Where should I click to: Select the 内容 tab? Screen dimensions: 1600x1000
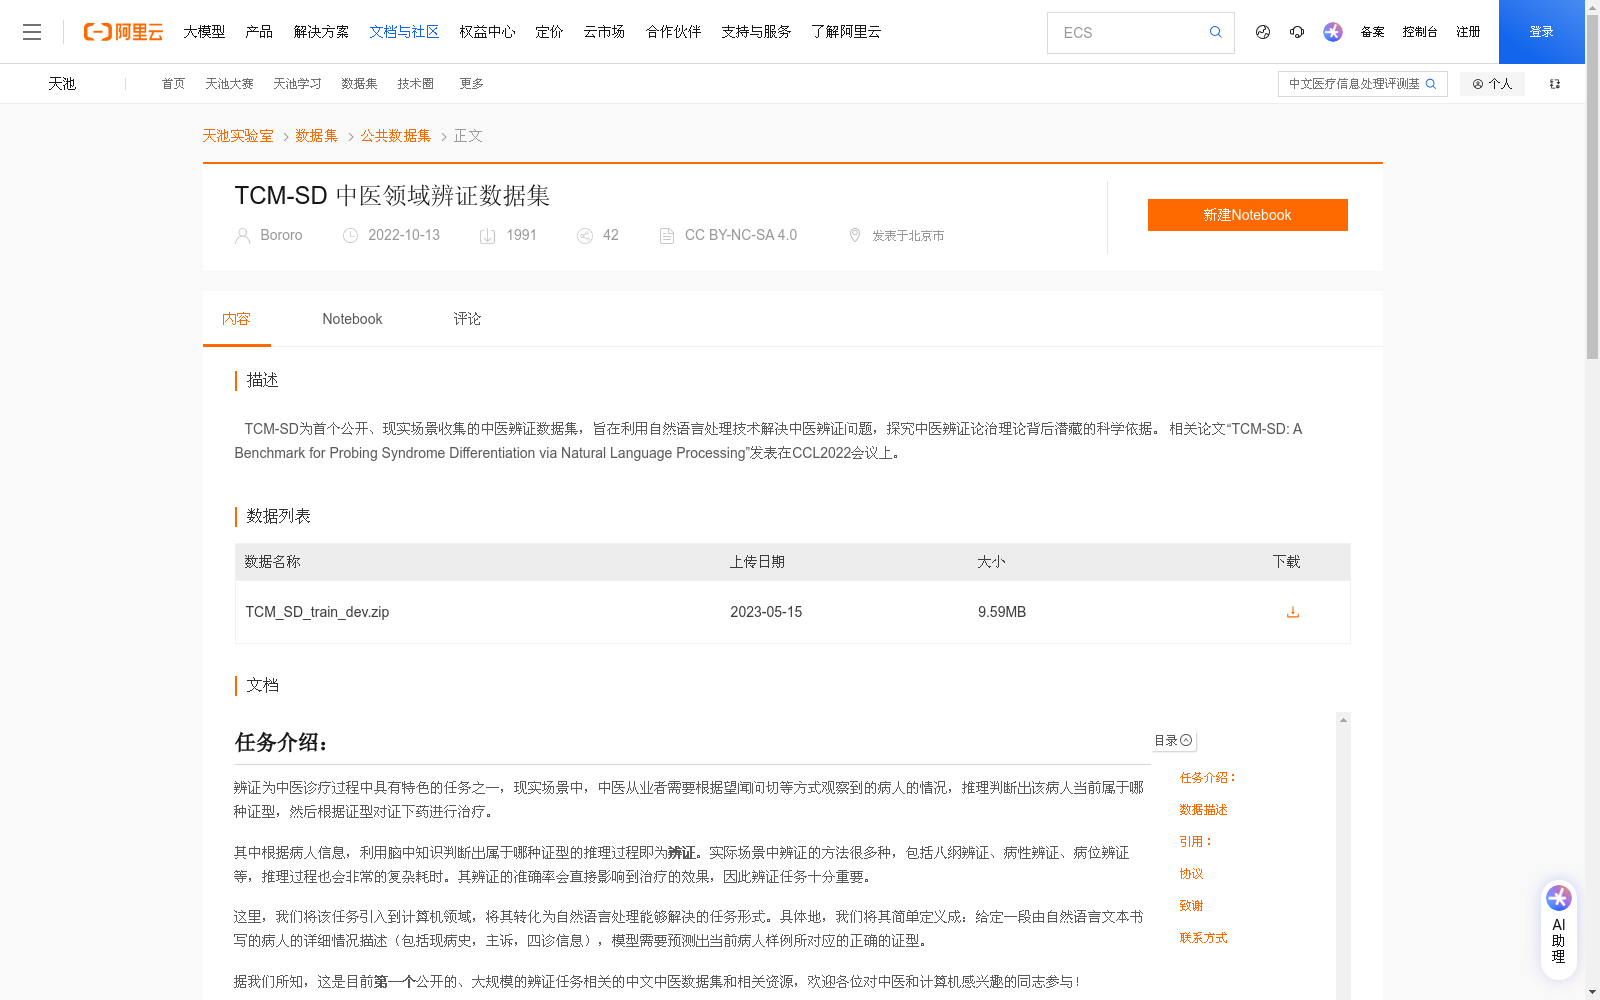[x=236, y=319]
